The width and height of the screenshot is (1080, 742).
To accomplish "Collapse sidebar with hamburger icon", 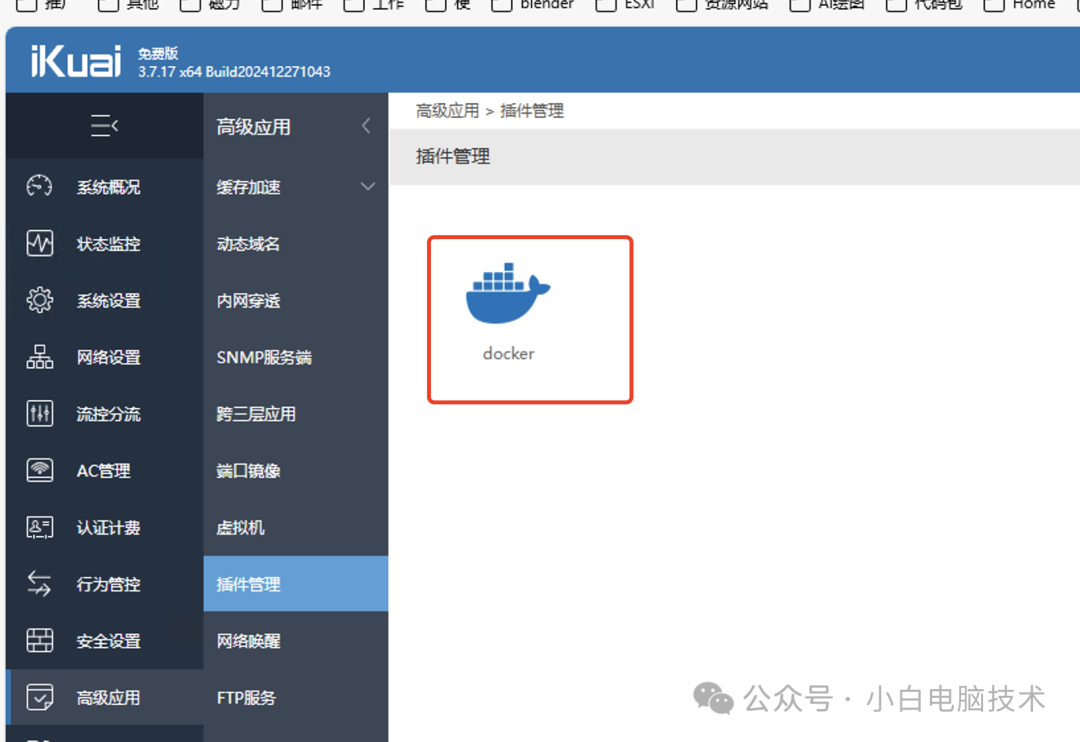I will [105, 125].
